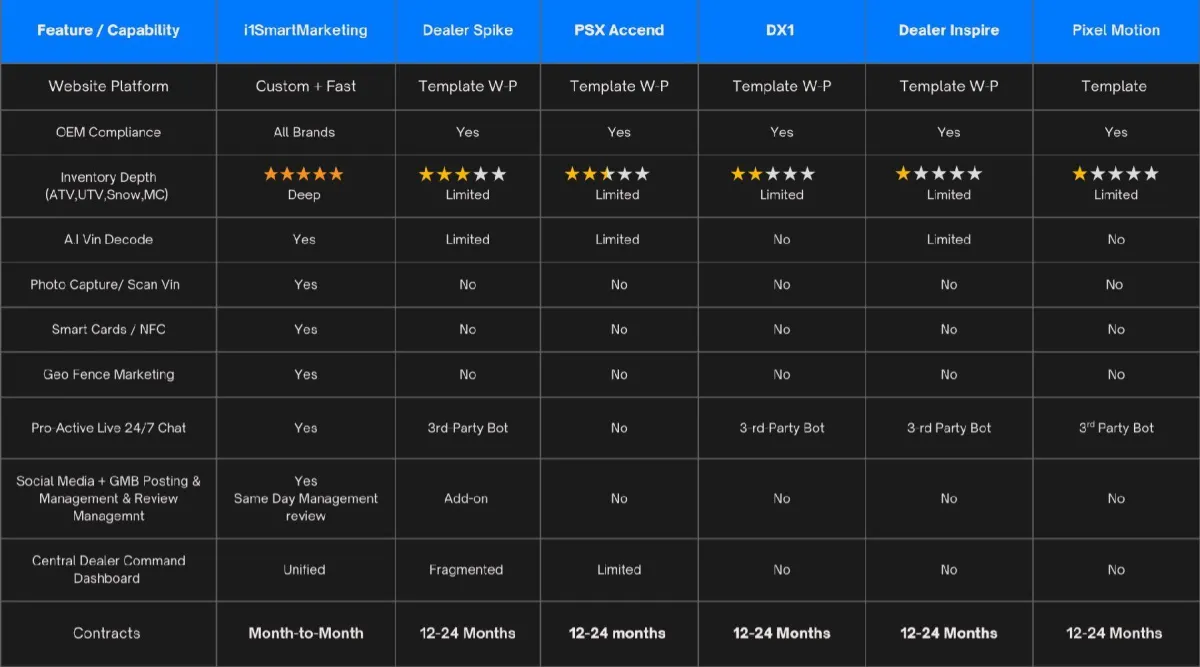
Task: Click the Geo Fence Marketing row label
Action: click(108, 375)
